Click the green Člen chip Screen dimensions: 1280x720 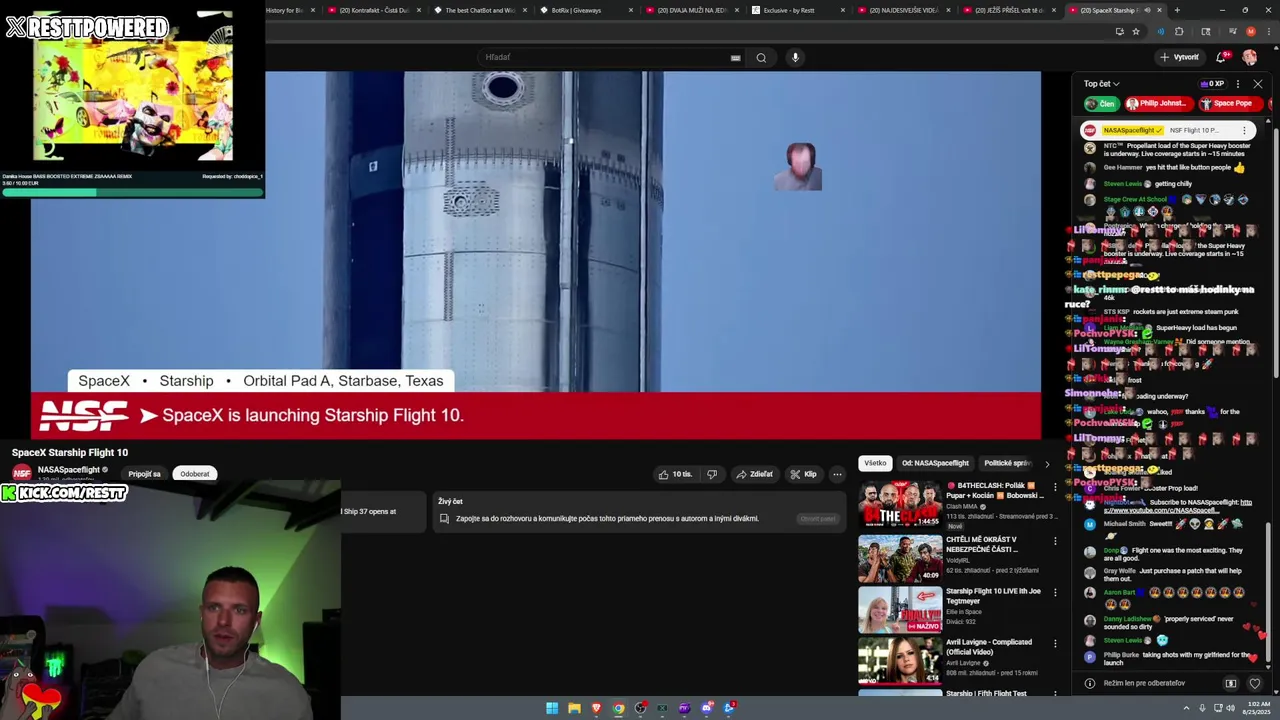(x=1101, y=103)
